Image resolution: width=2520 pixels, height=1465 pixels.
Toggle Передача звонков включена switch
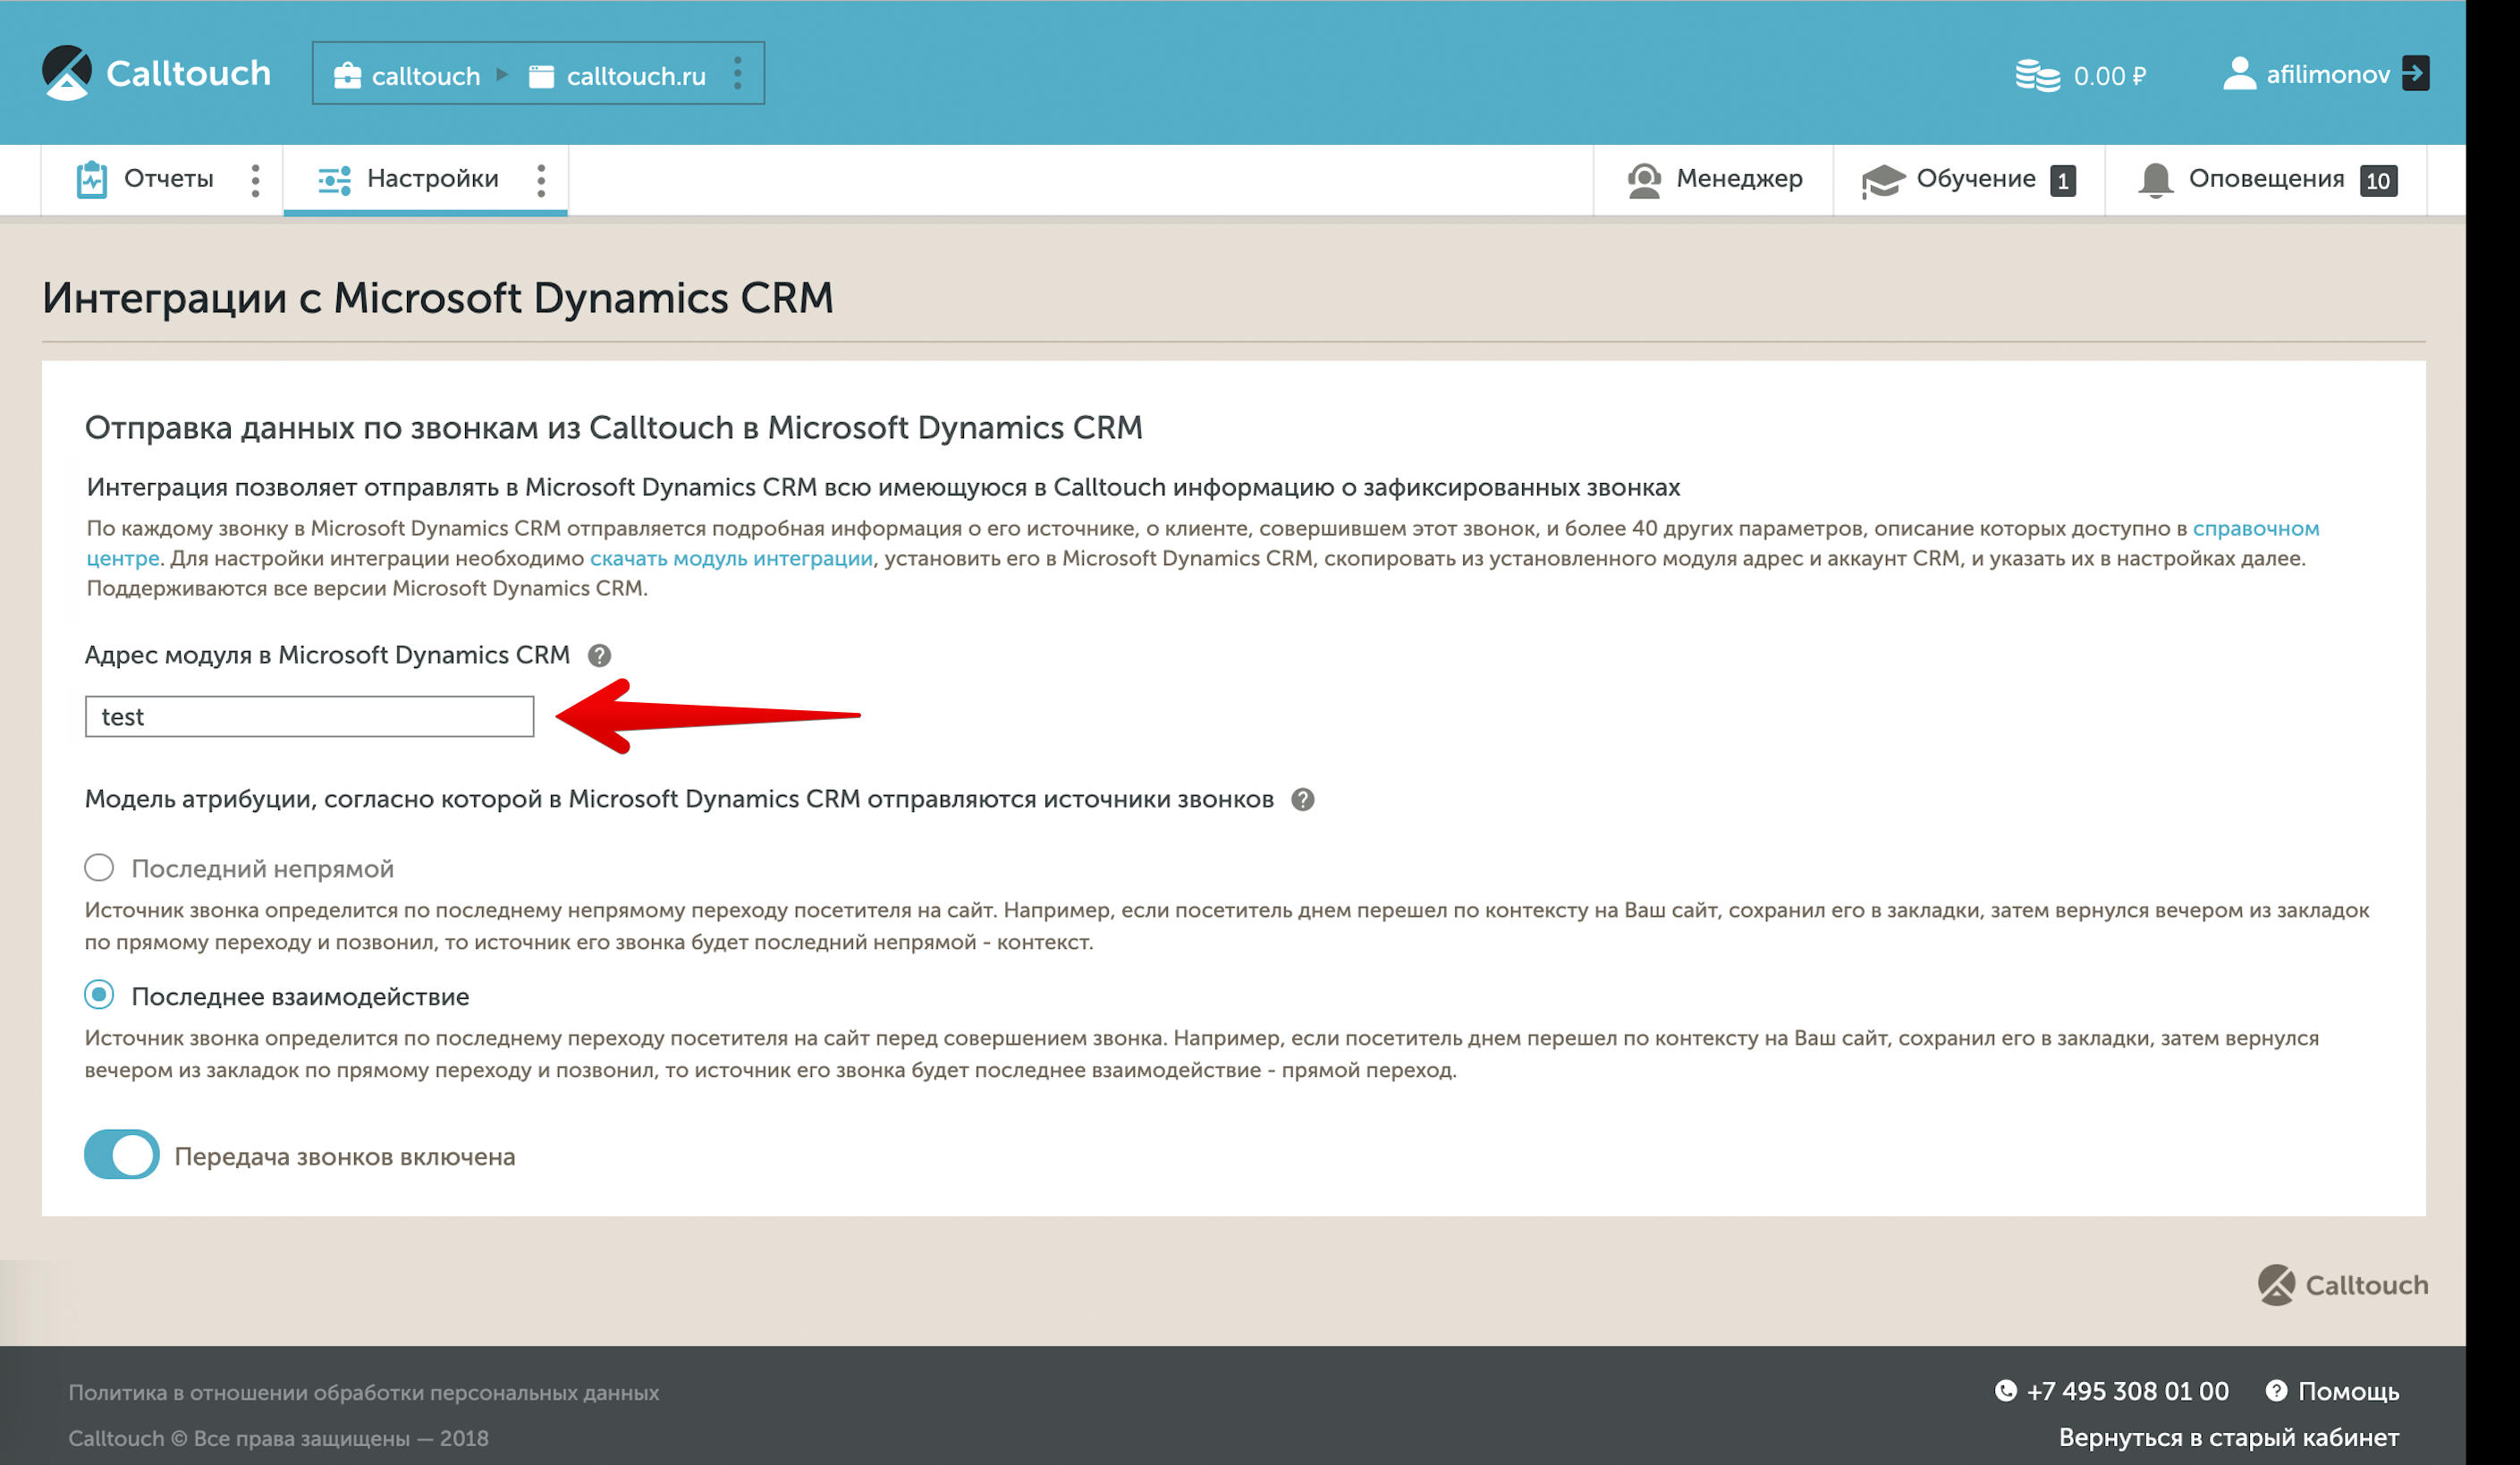coord(122,1155)
